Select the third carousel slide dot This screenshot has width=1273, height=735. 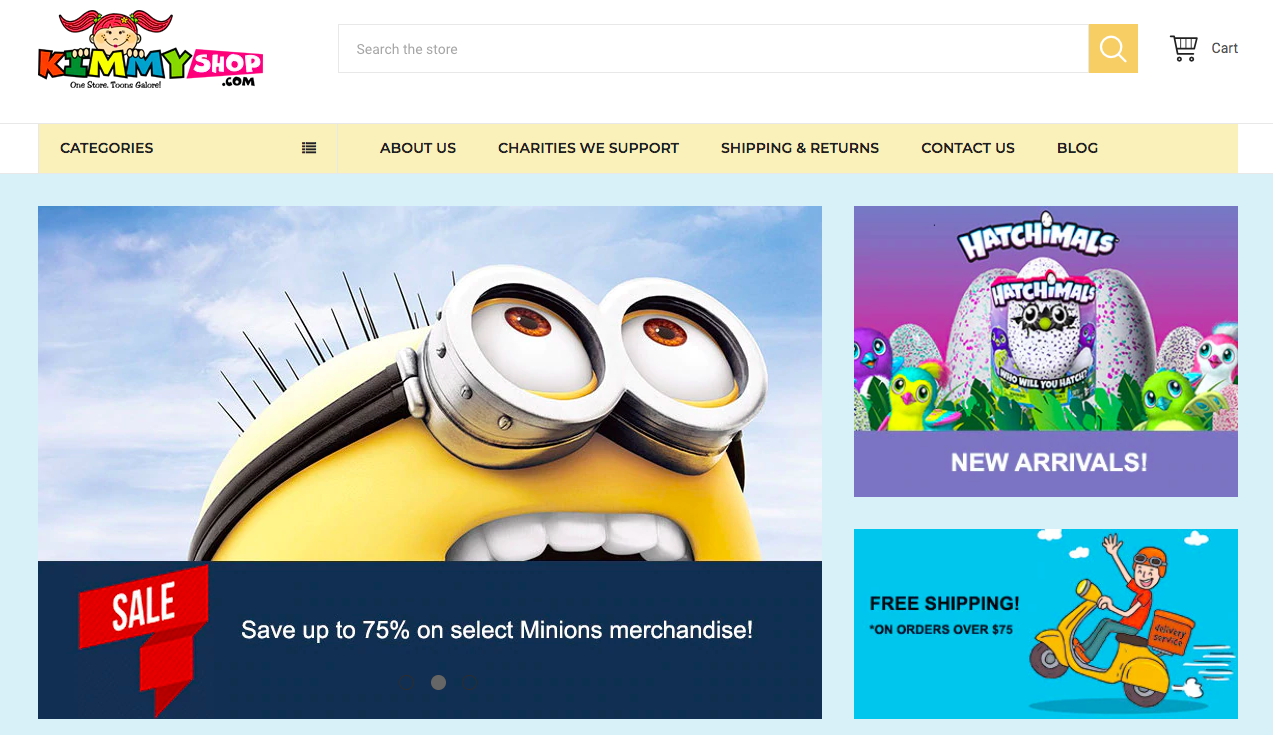pyautogui.click(x=470, y=683)
